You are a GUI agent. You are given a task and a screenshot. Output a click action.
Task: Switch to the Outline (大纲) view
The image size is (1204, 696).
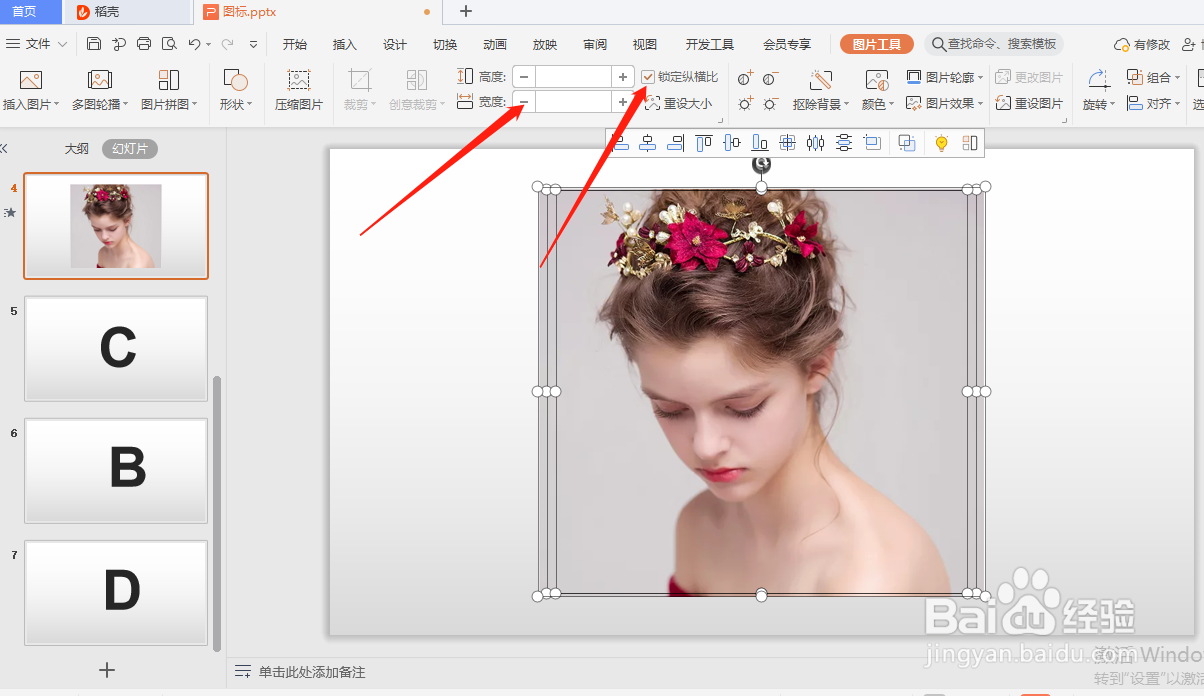point(77,149)
